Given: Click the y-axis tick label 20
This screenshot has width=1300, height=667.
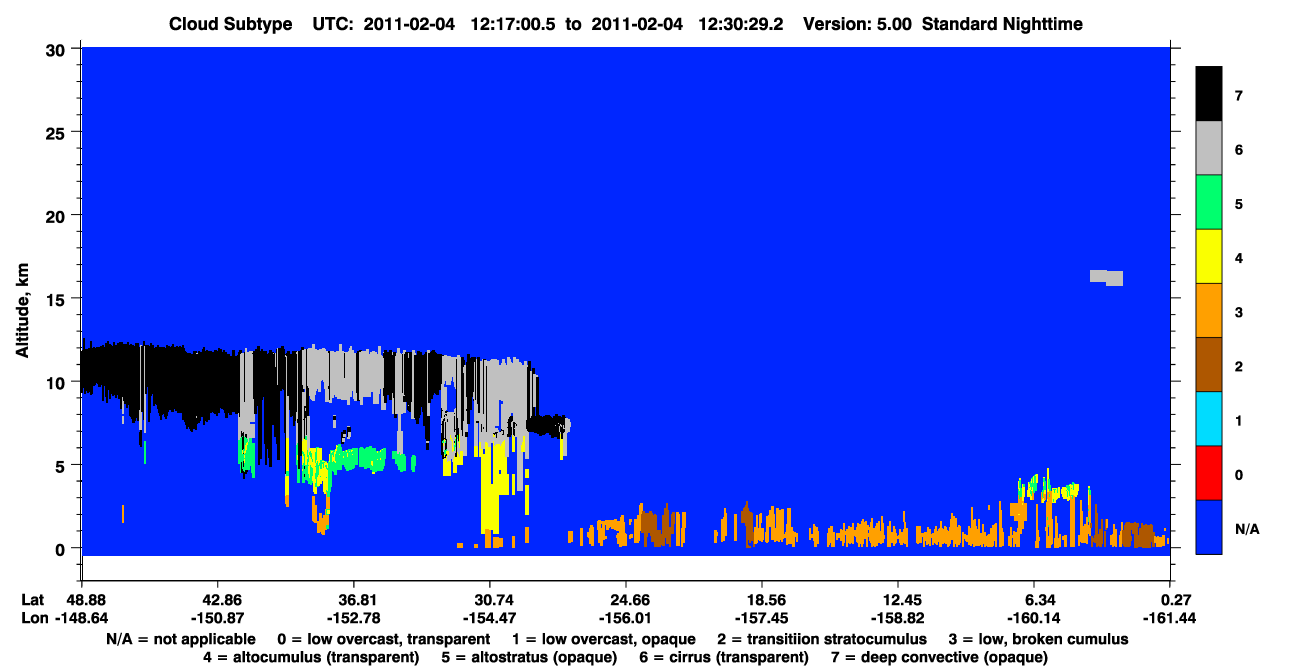Looking at the screenshot, I should [58, 216].
